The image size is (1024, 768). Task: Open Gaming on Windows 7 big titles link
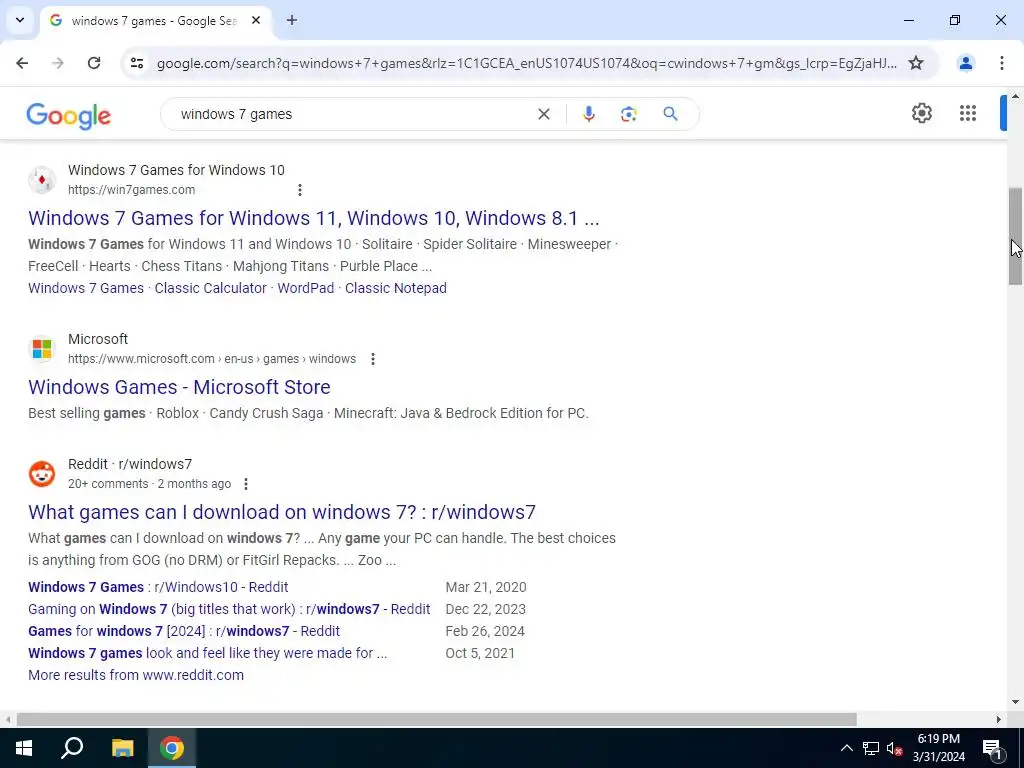pos(229,609)
